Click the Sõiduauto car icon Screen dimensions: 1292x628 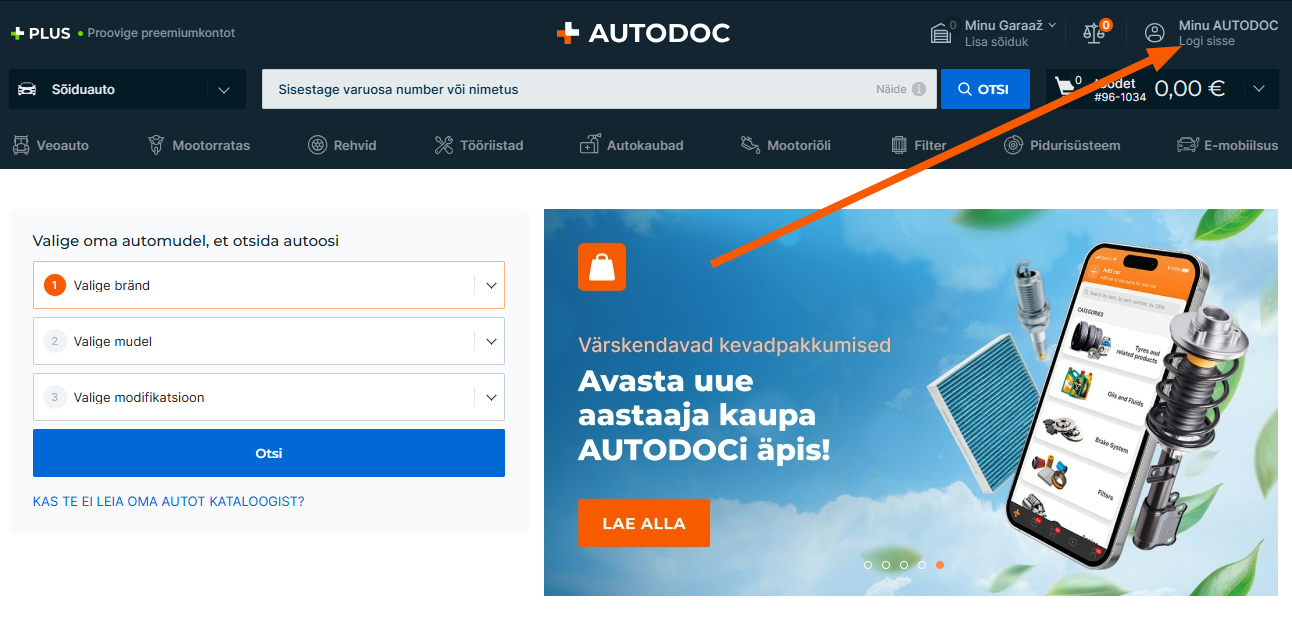(28, 89)
